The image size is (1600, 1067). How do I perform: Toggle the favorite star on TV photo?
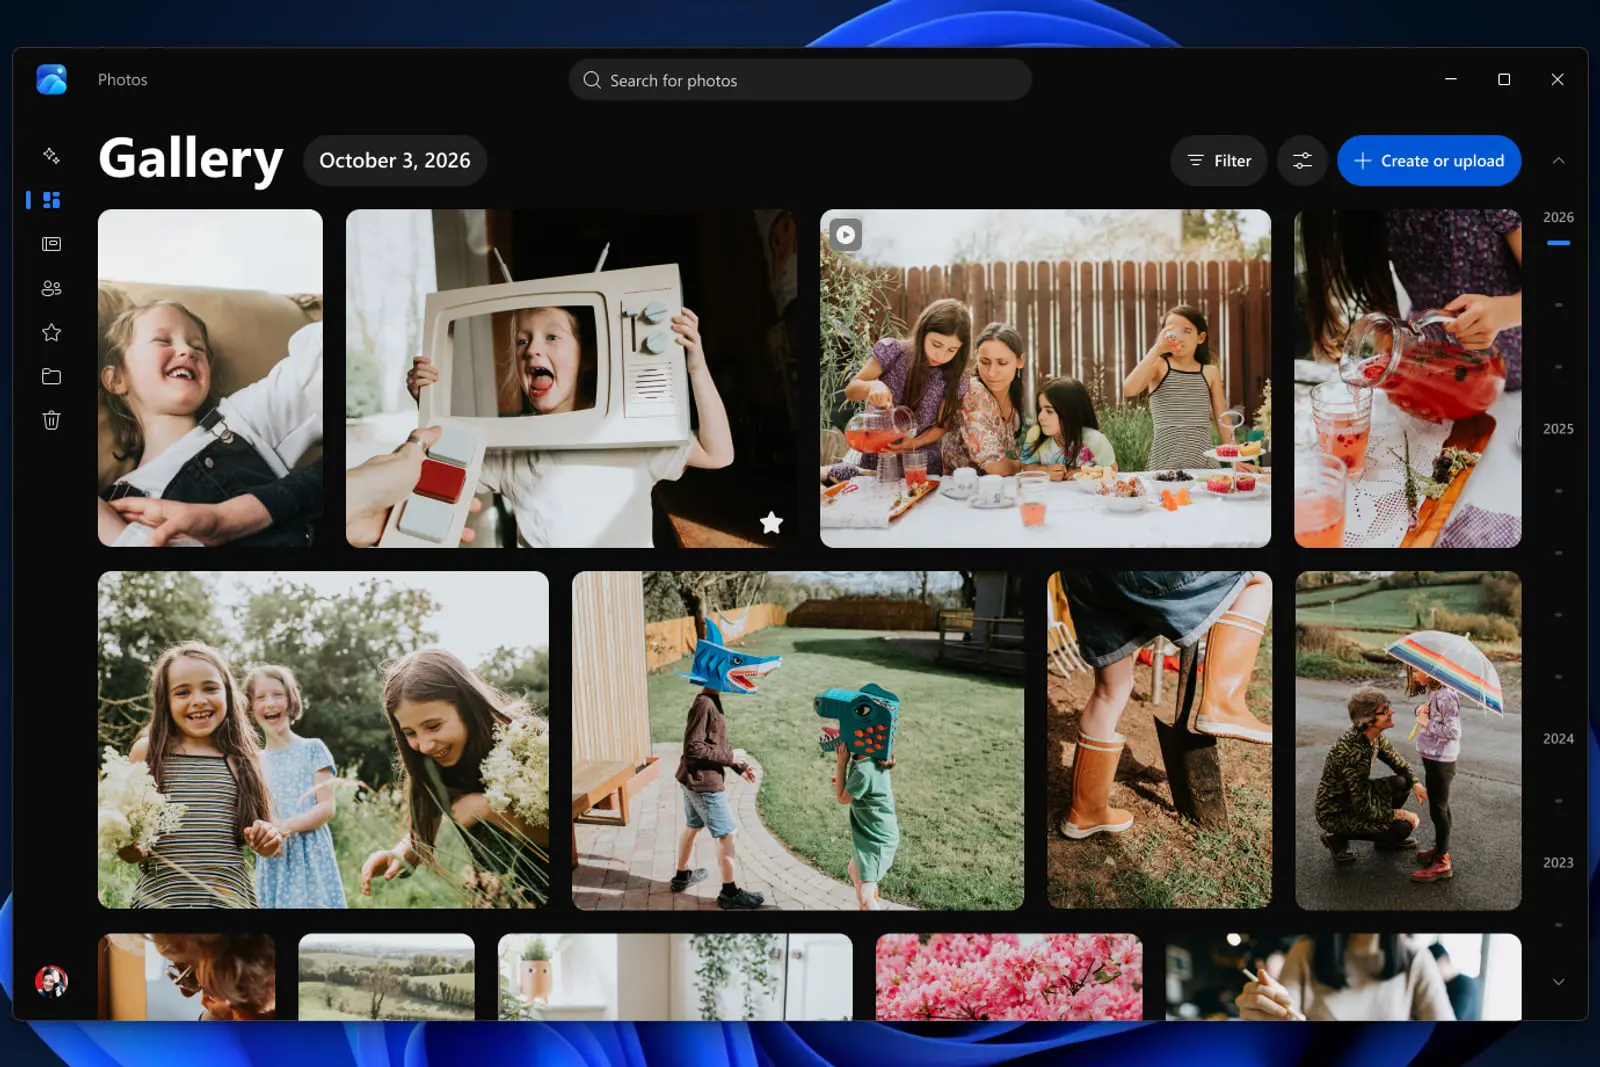point(771,522)
